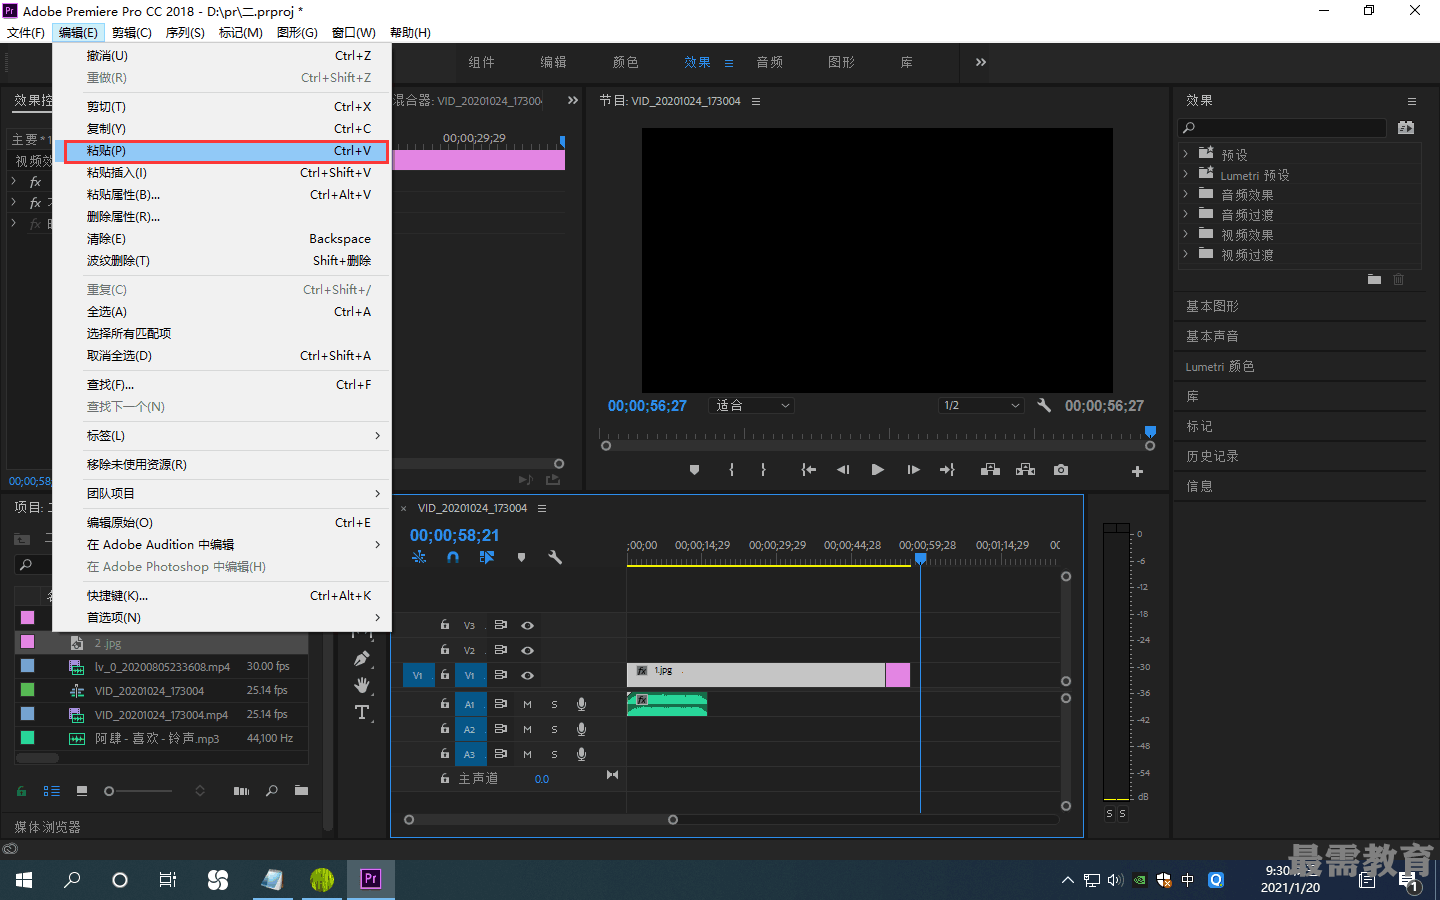Expand the 视频效果 folder
The height and width of the screenshot is (900, 1440).
pyautogui.click(x=1186, y=234)
